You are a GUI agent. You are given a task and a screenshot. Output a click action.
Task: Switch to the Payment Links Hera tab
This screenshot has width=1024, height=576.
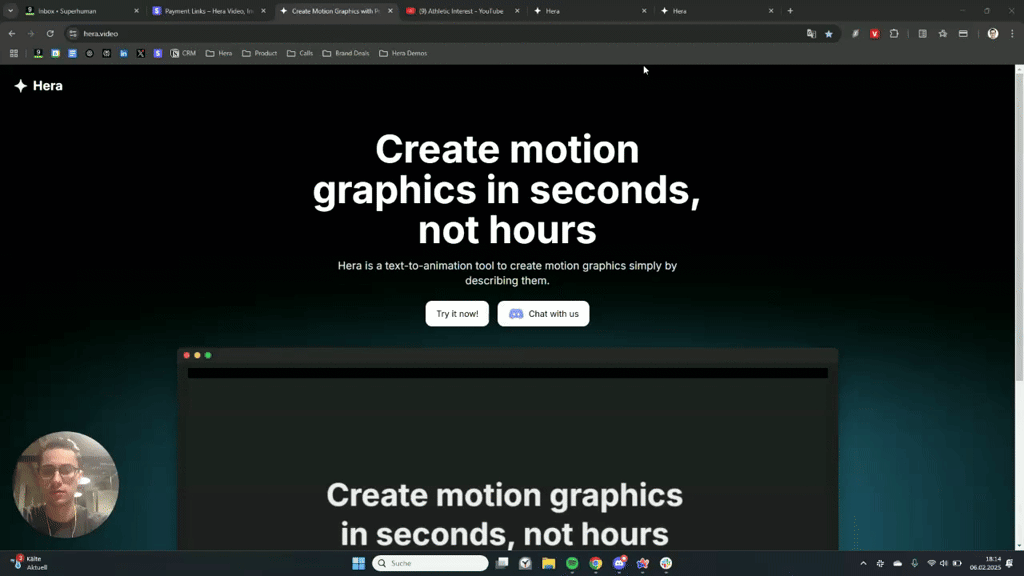pyautogui.click(x=205, y=11)
